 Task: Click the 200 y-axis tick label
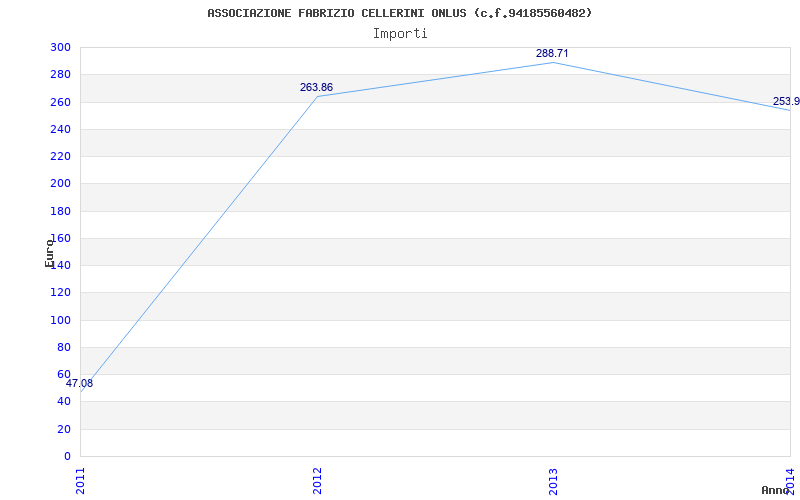[60, 184]
